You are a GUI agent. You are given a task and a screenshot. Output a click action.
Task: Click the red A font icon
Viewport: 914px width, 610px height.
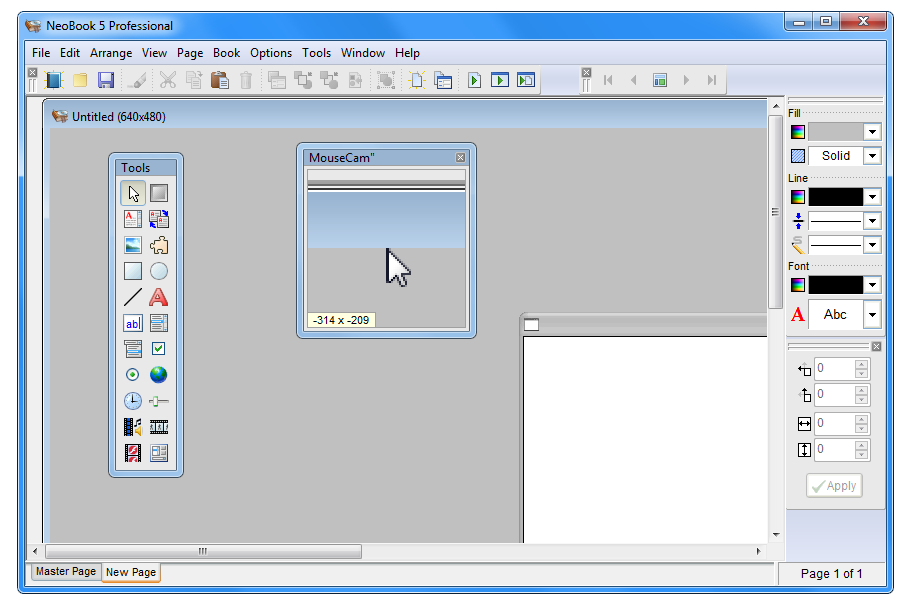[797, 315]
